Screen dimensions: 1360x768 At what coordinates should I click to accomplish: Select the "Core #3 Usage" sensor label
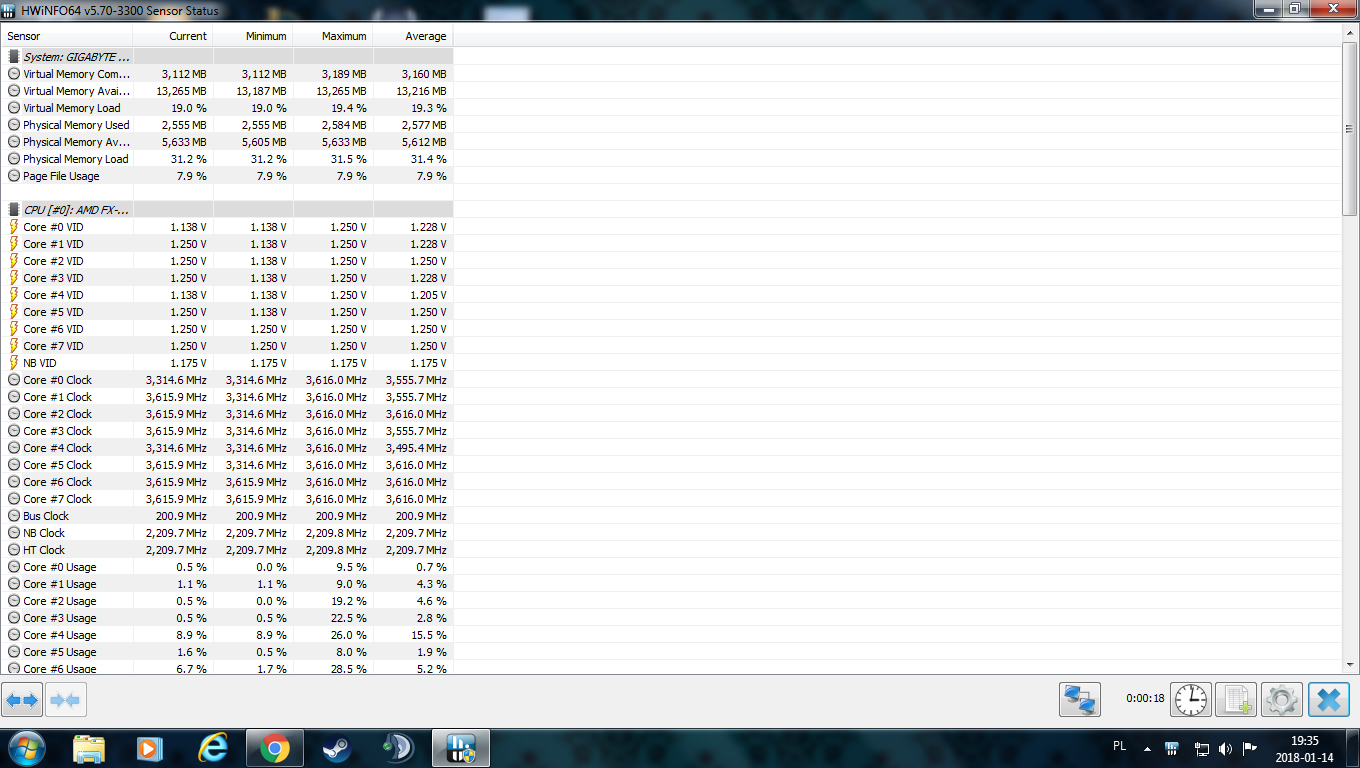(x=60, y=618)
